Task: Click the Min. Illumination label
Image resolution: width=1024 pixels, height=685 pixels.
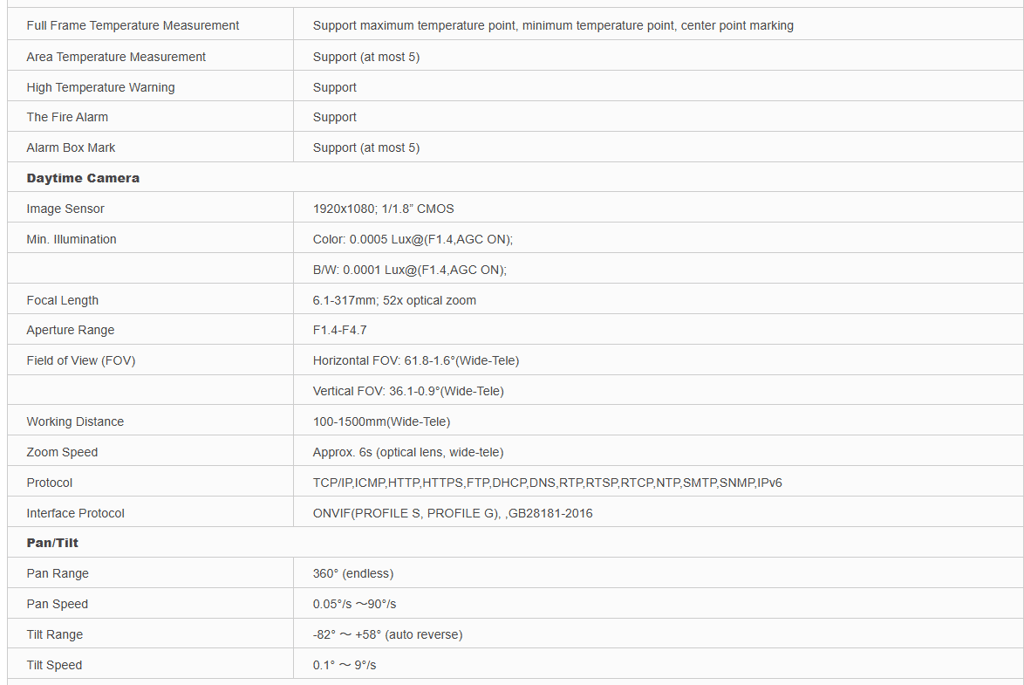Action: click(71, 239)
